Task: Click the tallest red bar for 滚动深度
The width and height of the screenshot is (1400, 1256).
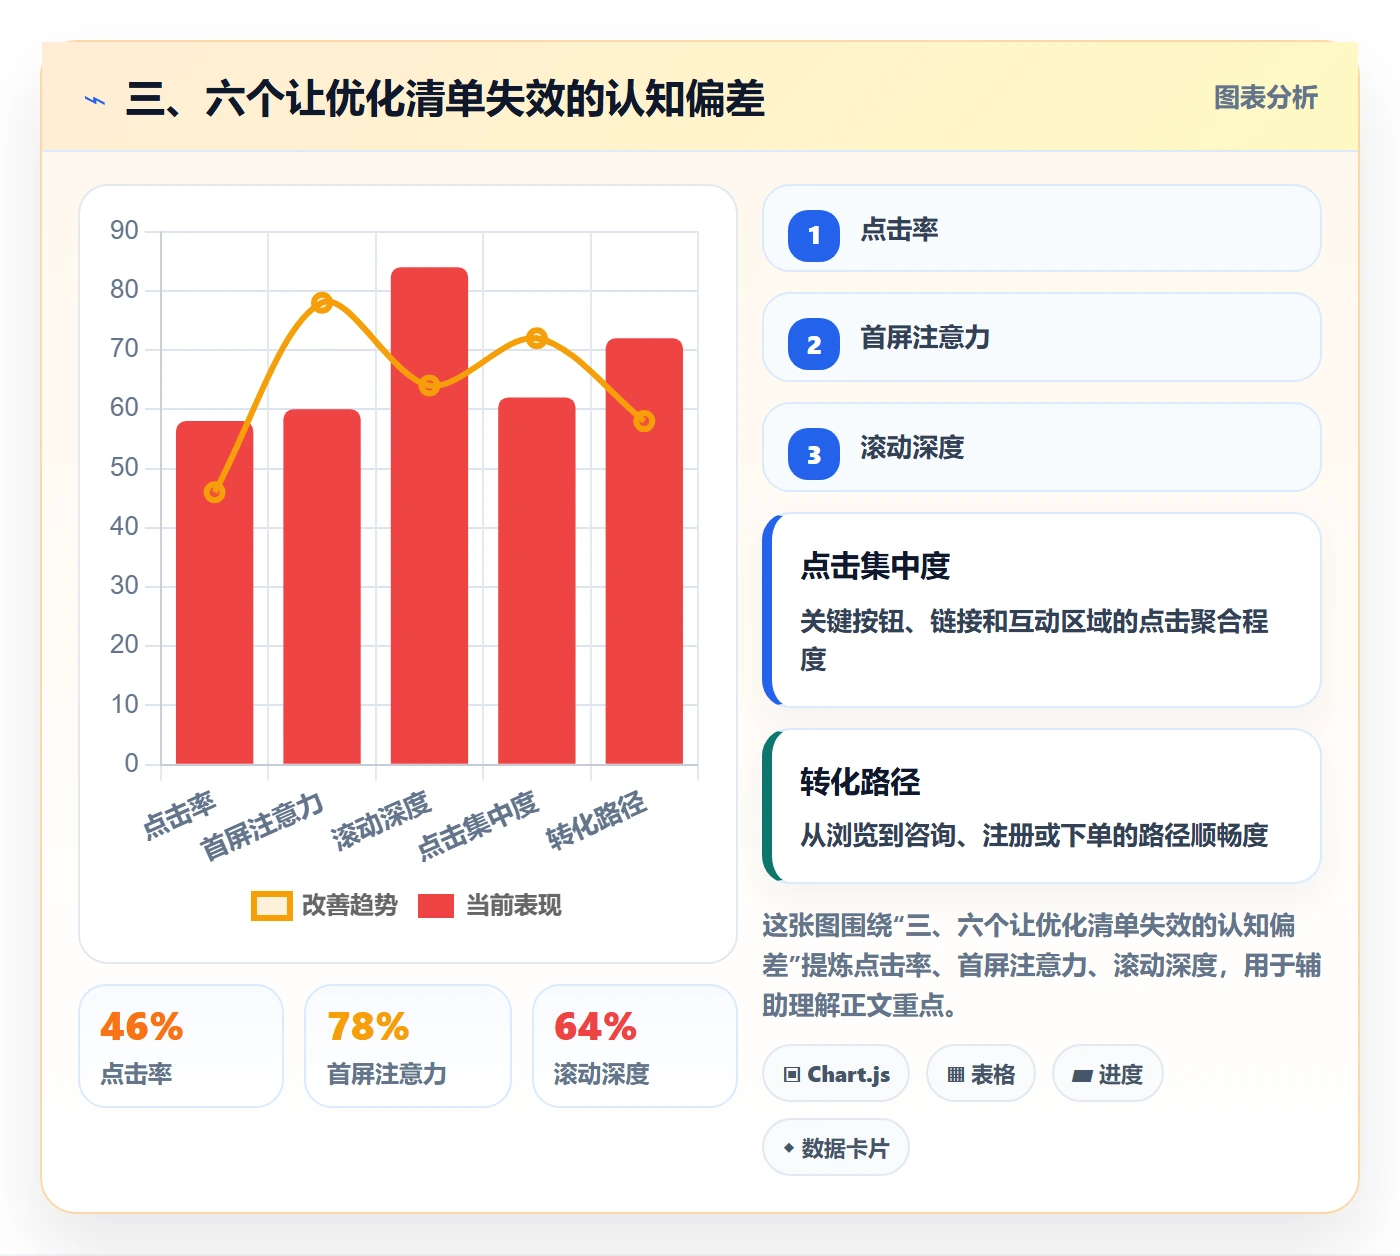Action: pyautogui.click(x=429, y=516)
